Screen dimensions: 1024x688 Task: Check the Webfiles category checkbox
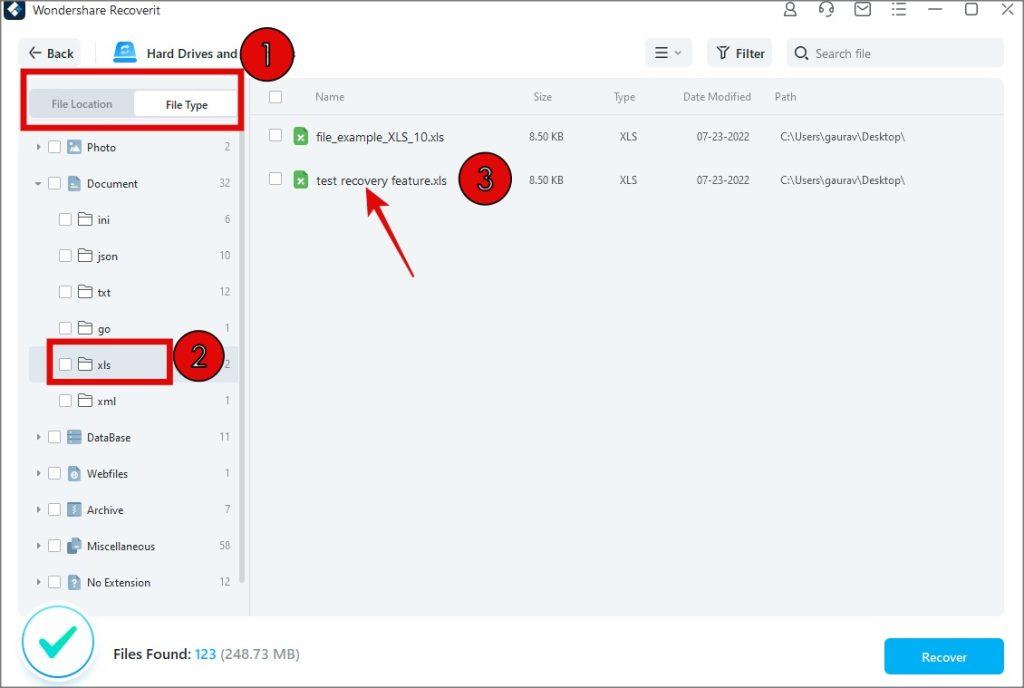(x=54, y=473)
